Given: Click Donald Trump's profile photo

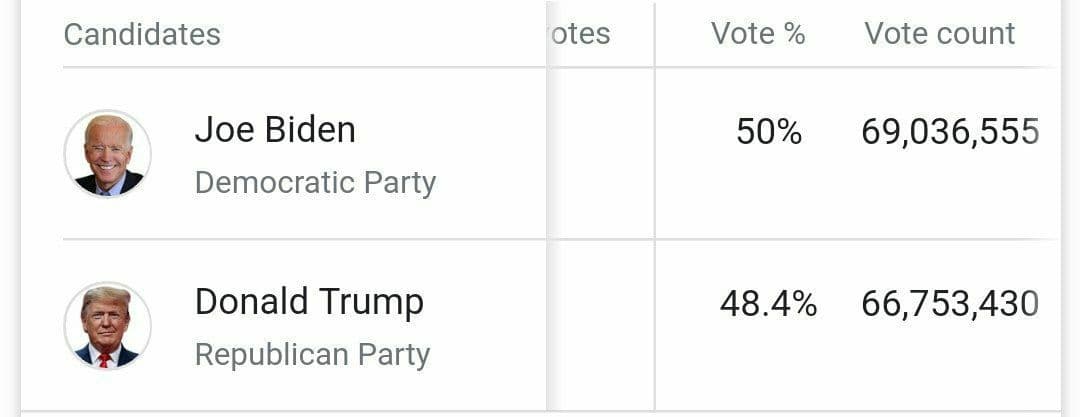Looking at the screenshot, I should click(x=107, y=325).
